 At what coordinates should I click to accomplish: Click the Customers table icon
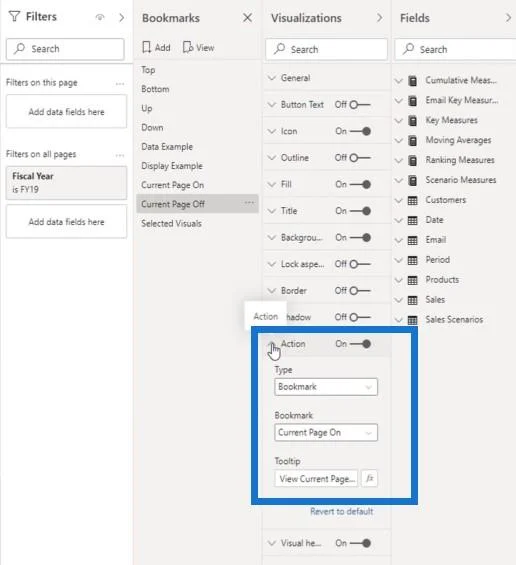click(413, 200)
